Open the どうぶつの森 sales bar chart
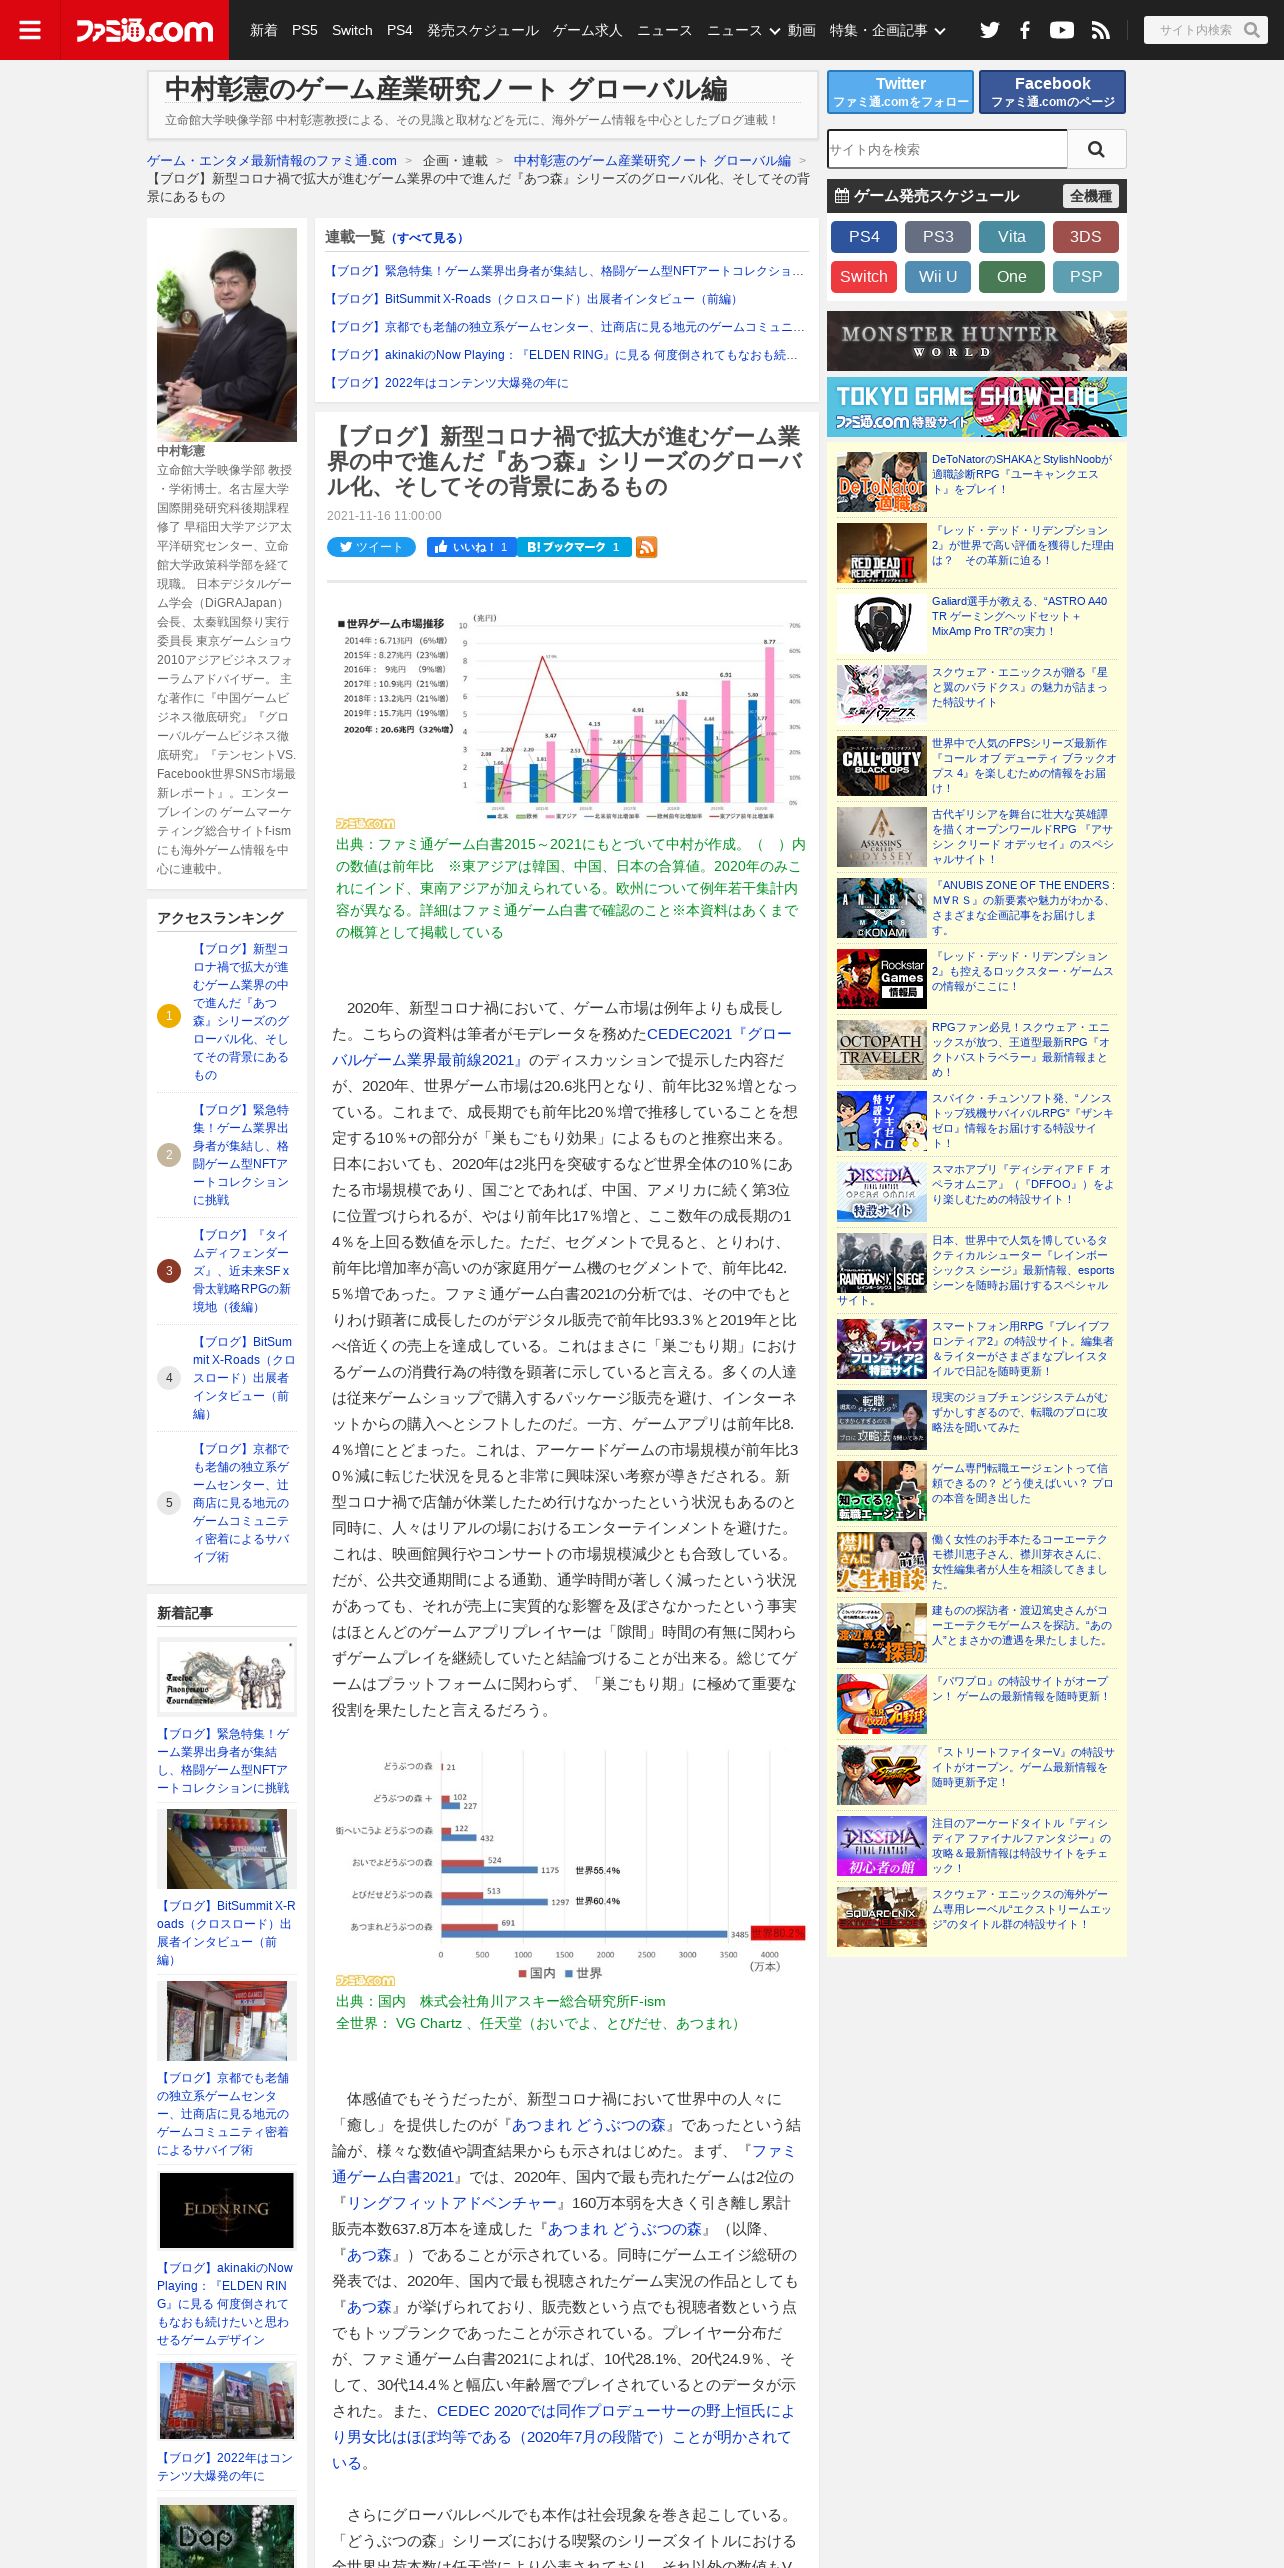Image resolution: width=1284 pixels, height=2568 pixels. coord(570,1868)
